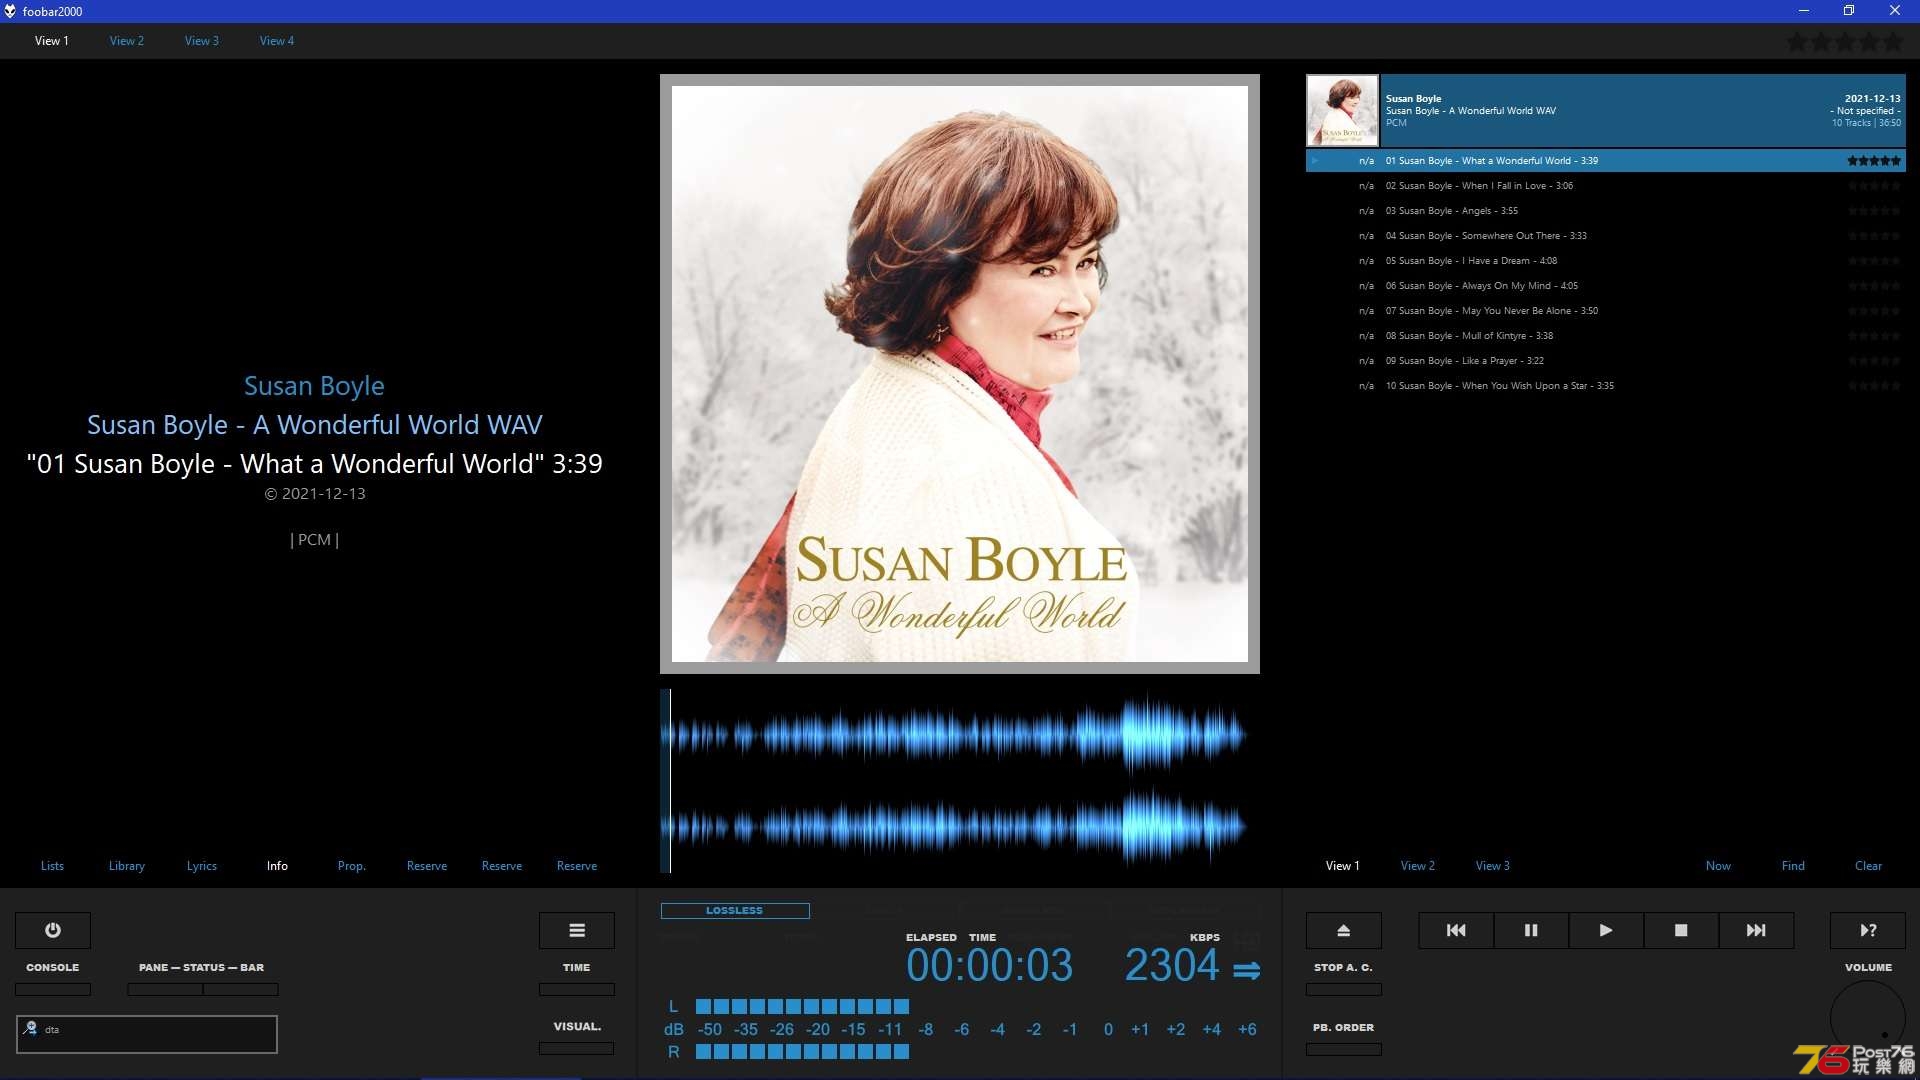The height and width of the screenshot is (1080, 1920).
Task: Click the Susan Boyle artist title in the info panel
Action: click(x=314, y=386)
